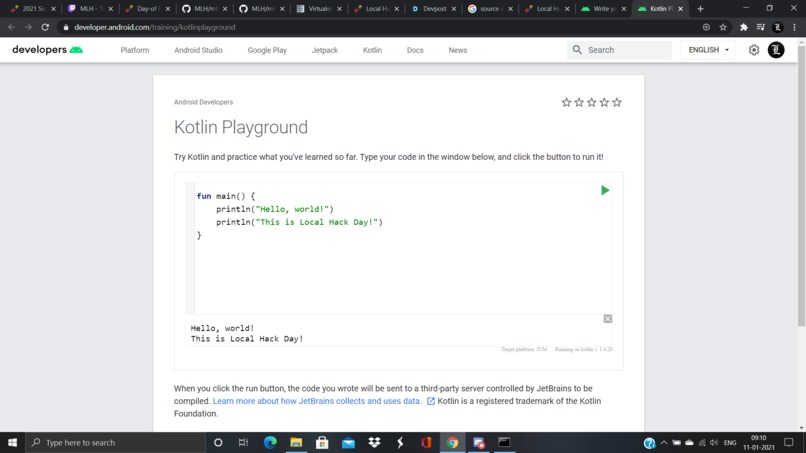
Task: Click in the site Search field
Action: (x=619, y=50)
